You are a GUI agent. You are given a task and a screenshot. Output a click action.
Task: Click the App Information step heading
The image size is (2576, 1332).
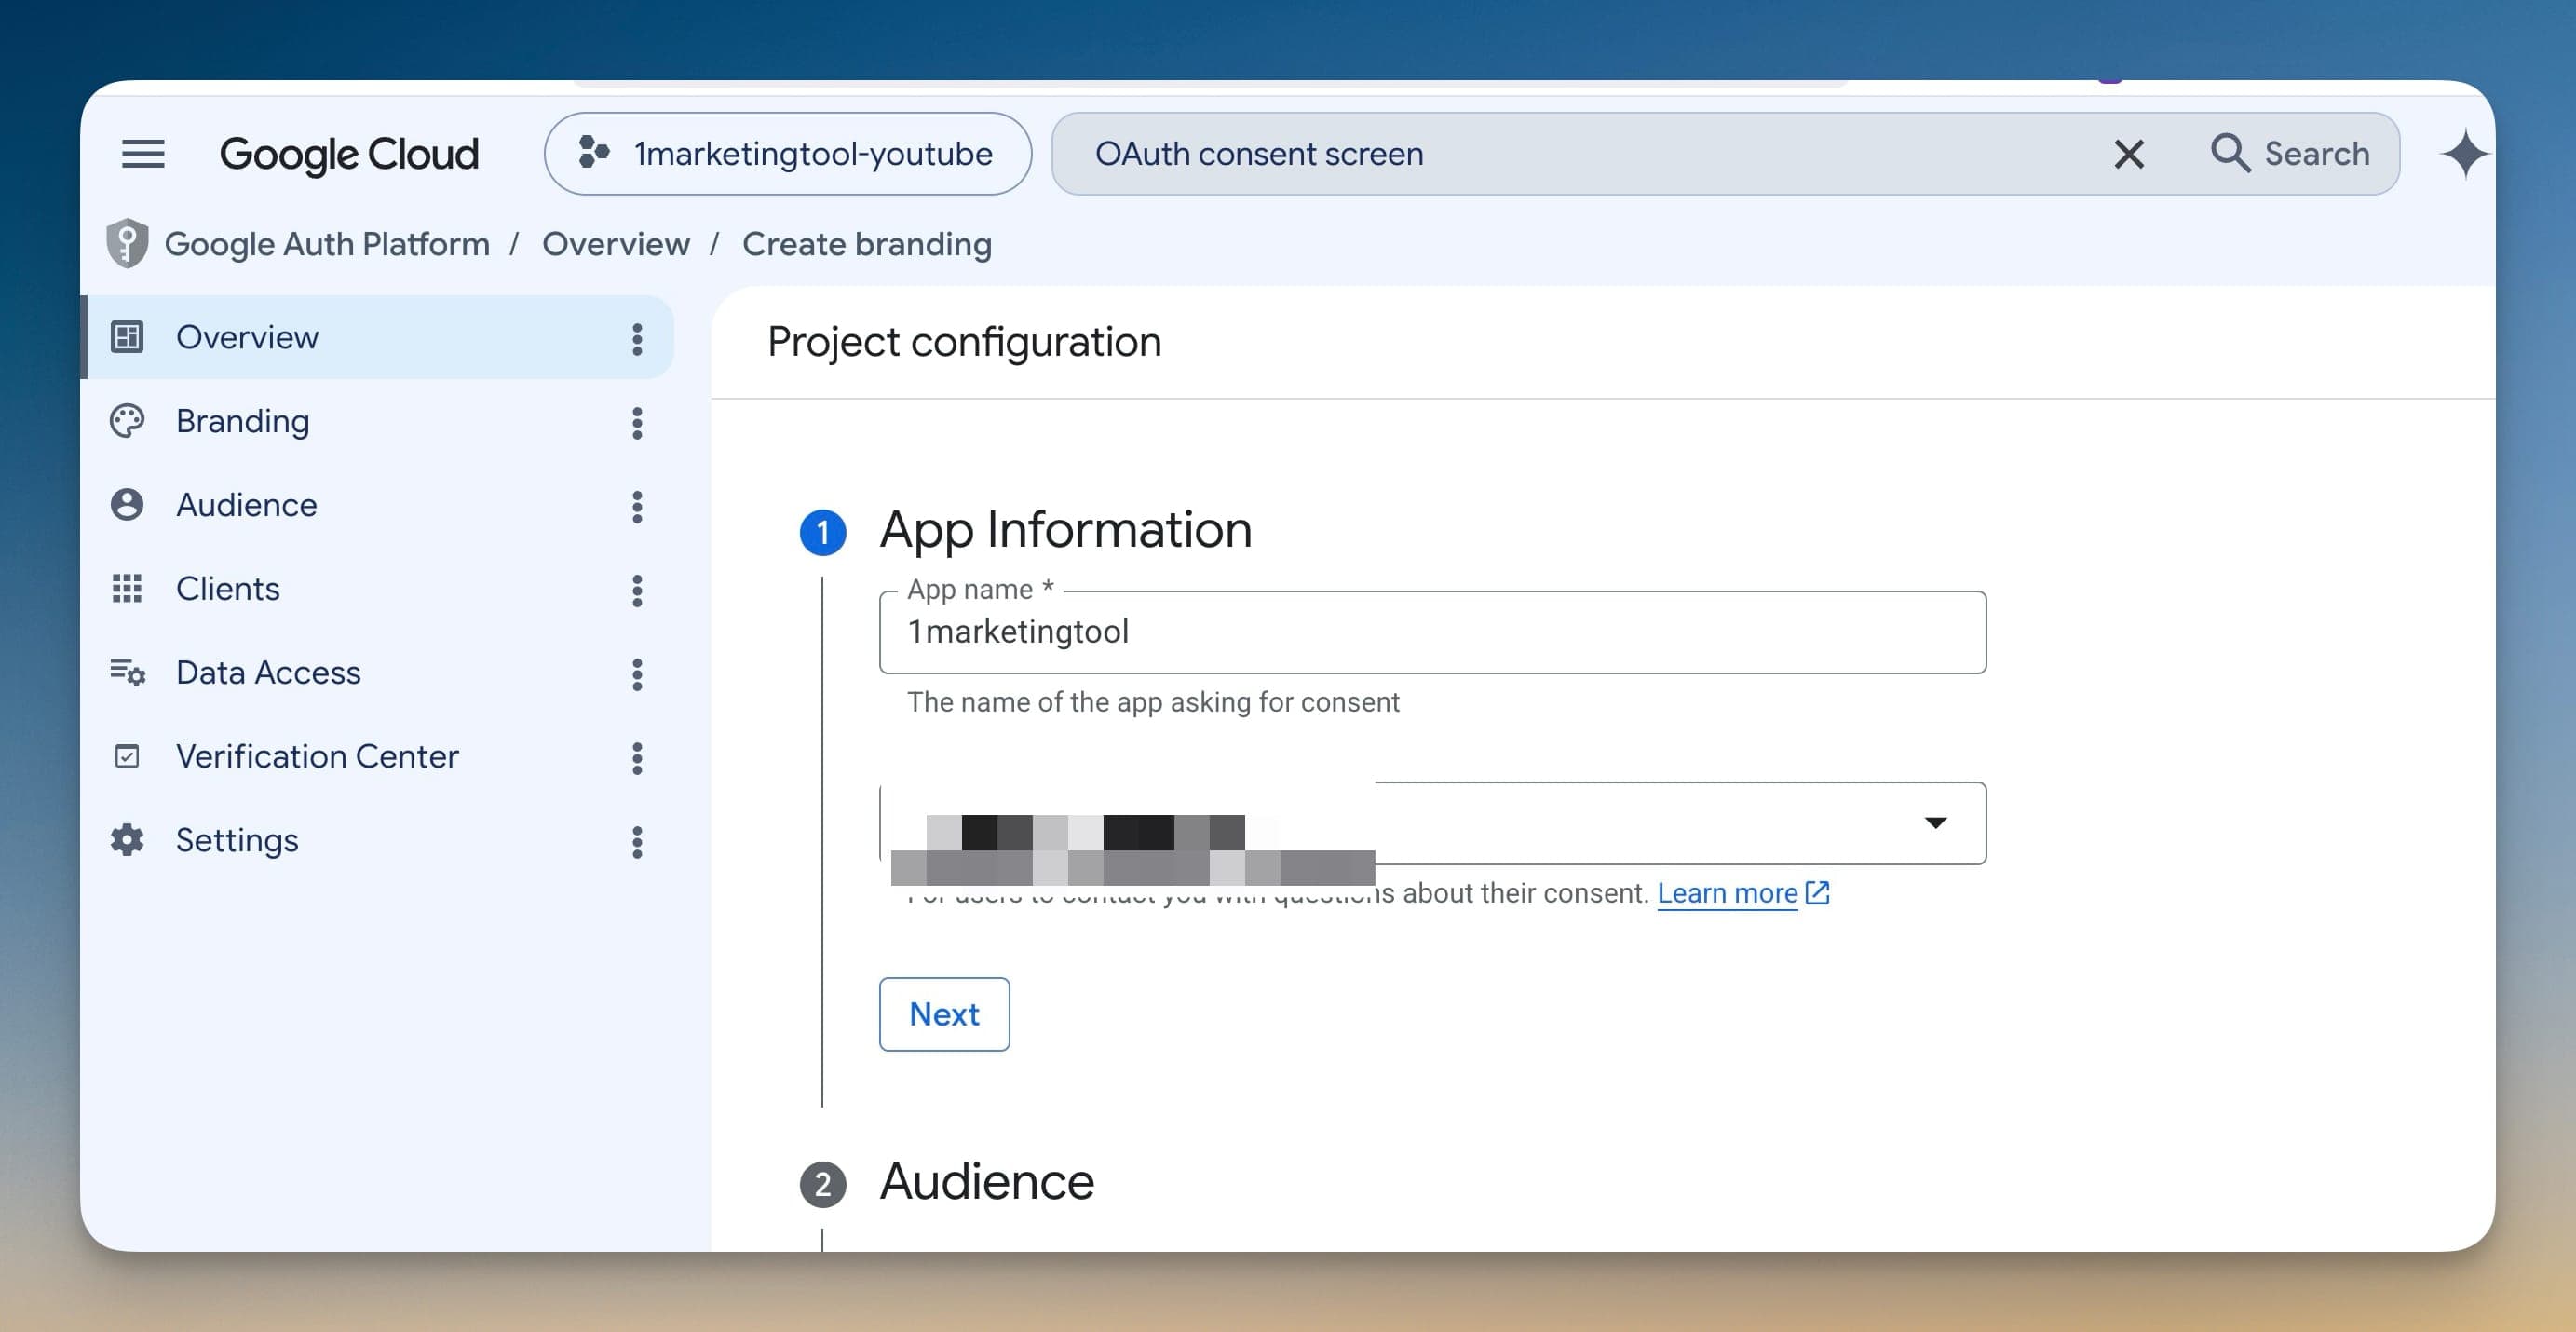pyautogui.click(x=1066, y=529)
